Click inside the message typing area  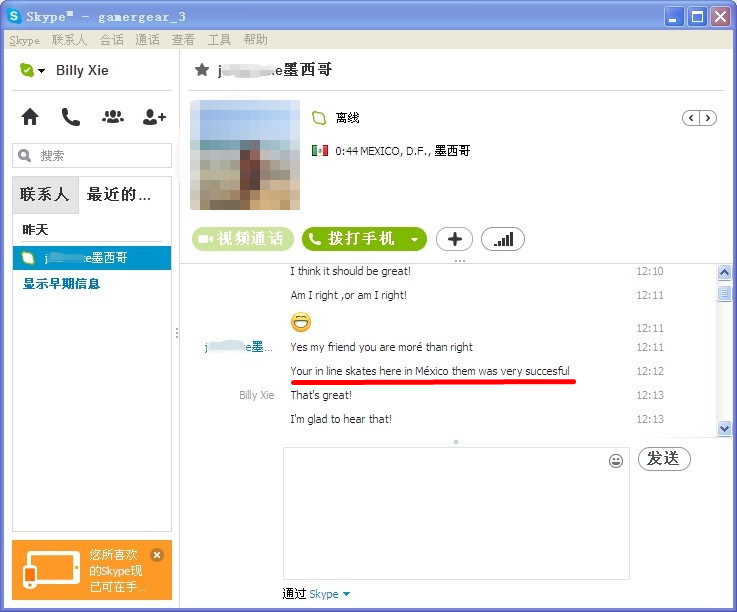coord(456,513)
